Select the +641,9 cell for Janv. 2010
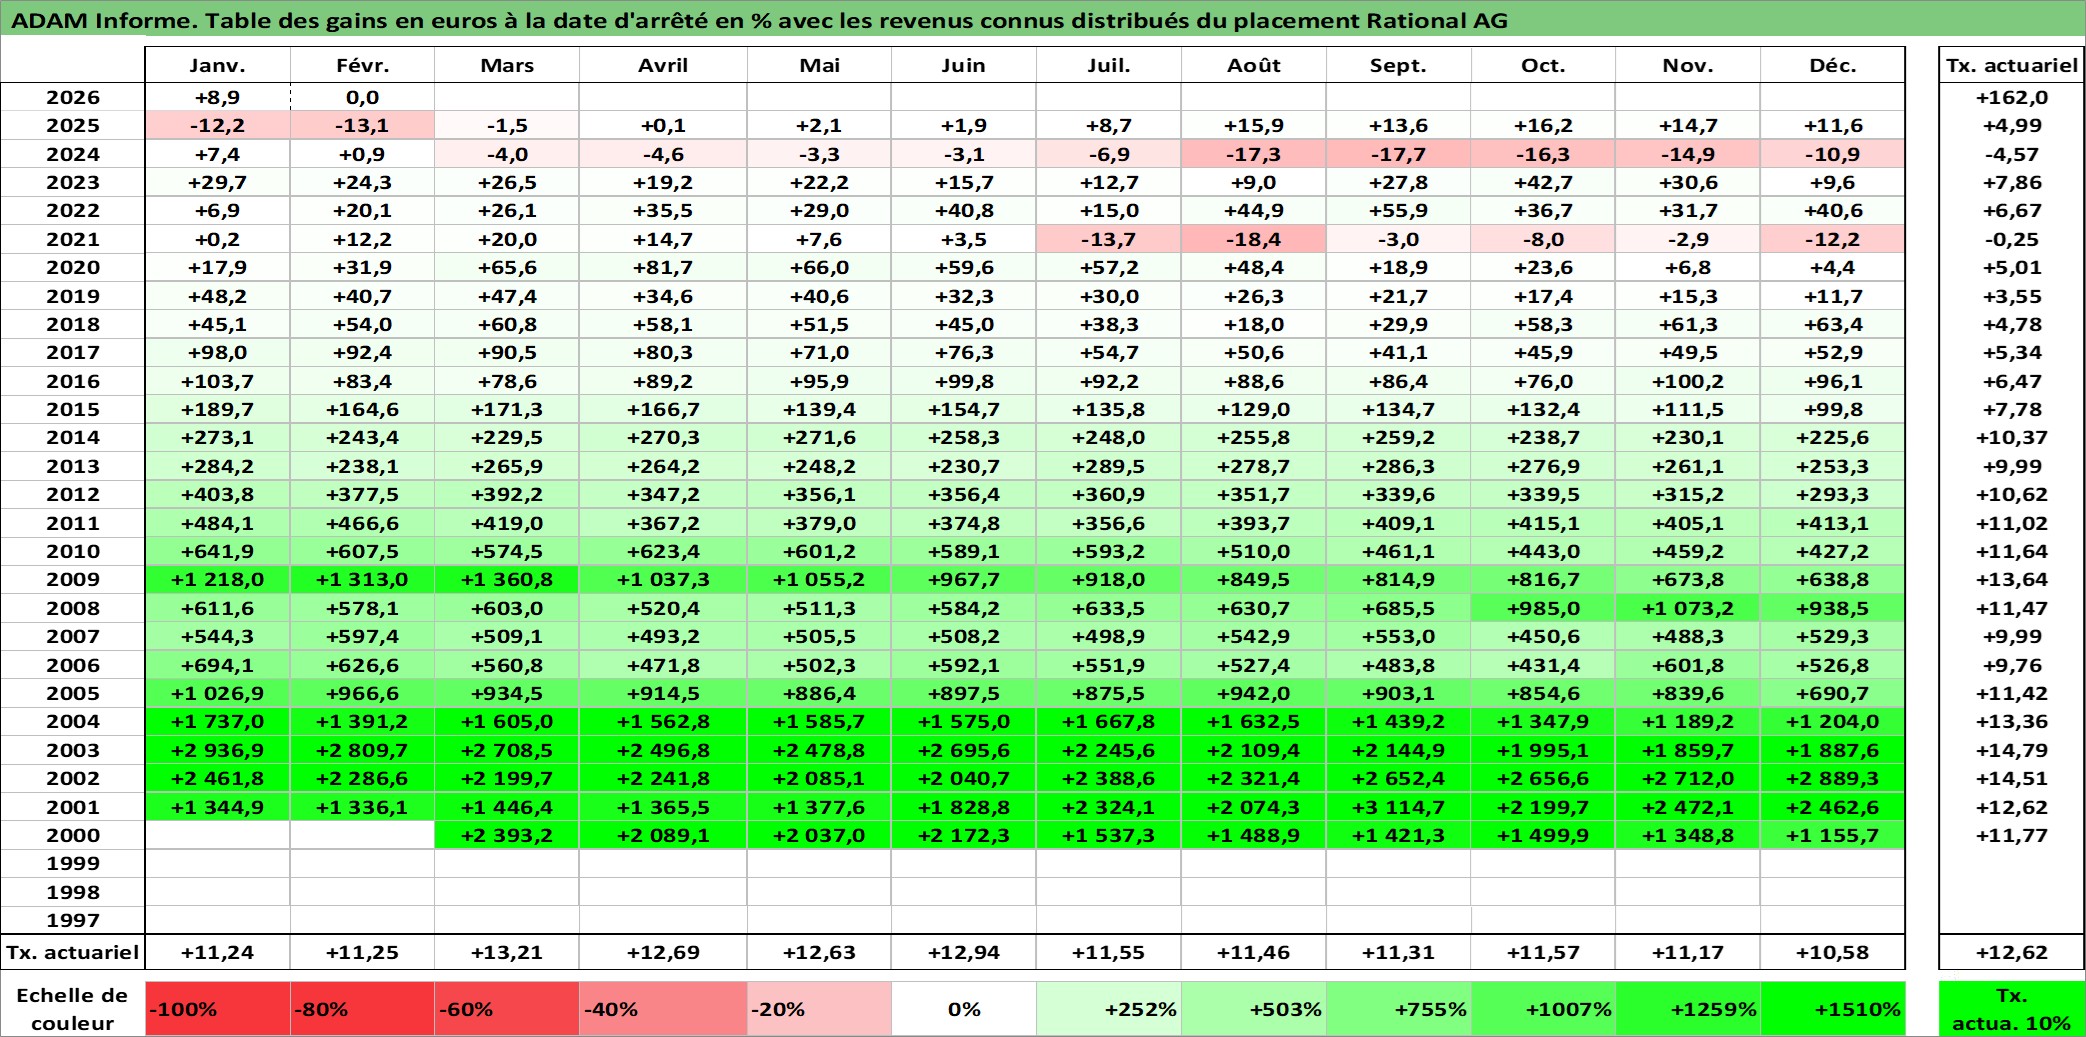 pos(218,551)
